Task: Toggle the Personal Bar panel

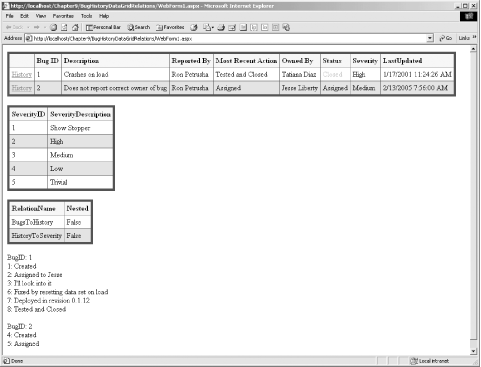Action: point(103,27)
